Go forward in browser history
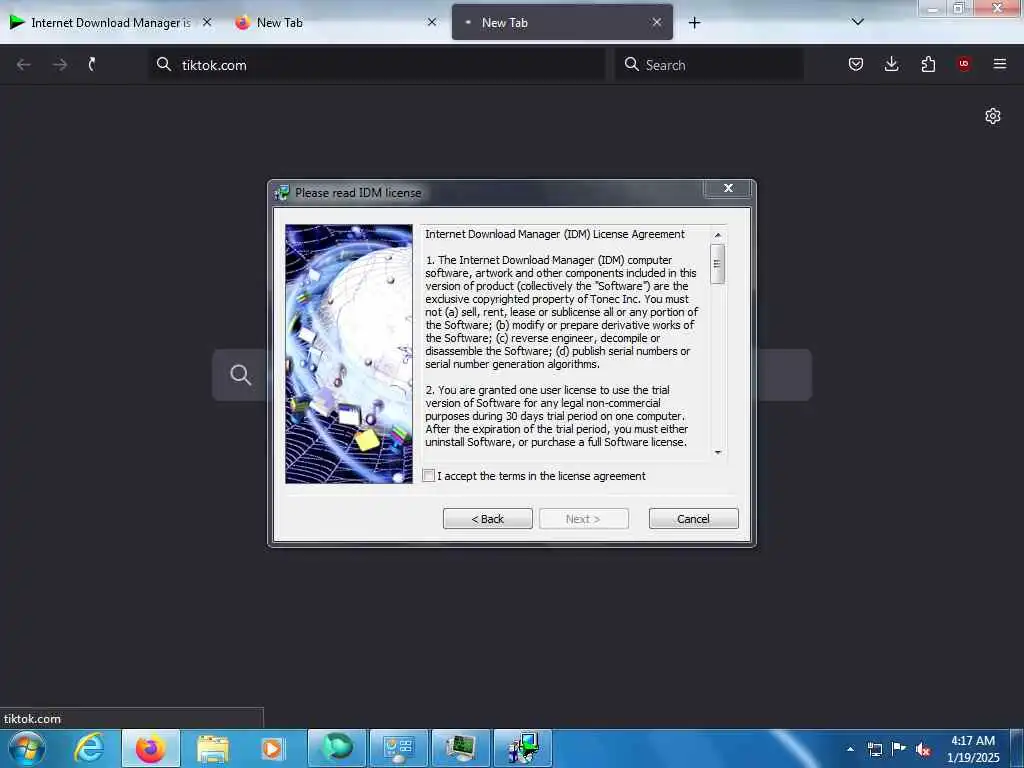The image size is (1024, 768). point(59,64)
